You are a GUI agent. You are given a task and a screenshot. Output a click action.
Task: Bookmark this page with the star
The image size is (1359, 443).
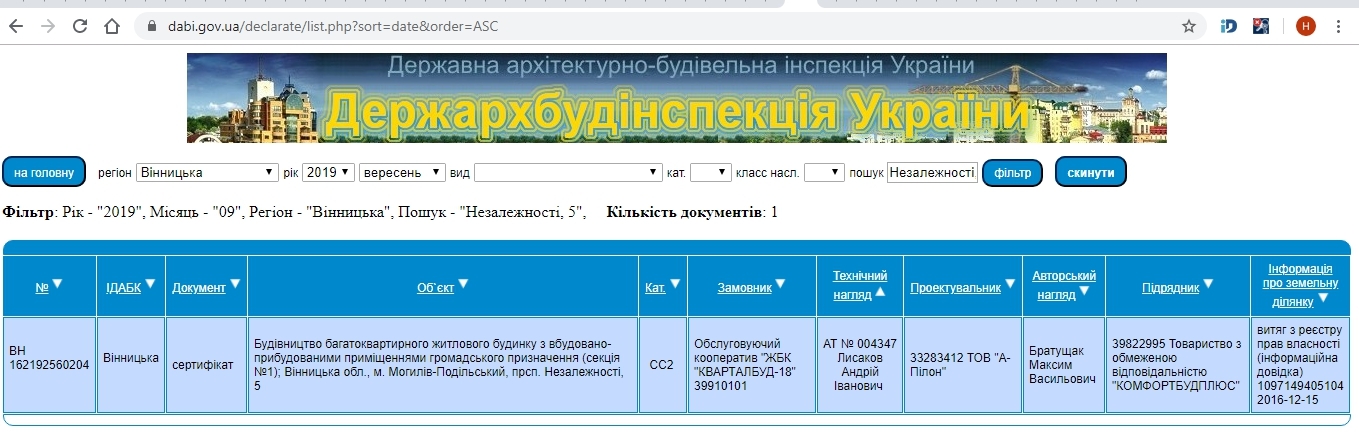(1188, 27)
